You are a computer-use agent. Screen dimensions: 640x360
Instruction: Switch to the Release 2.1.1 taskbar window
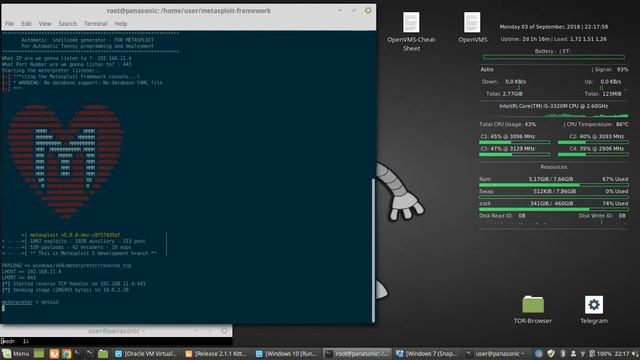pyautogui.click(x=216, y=353)
